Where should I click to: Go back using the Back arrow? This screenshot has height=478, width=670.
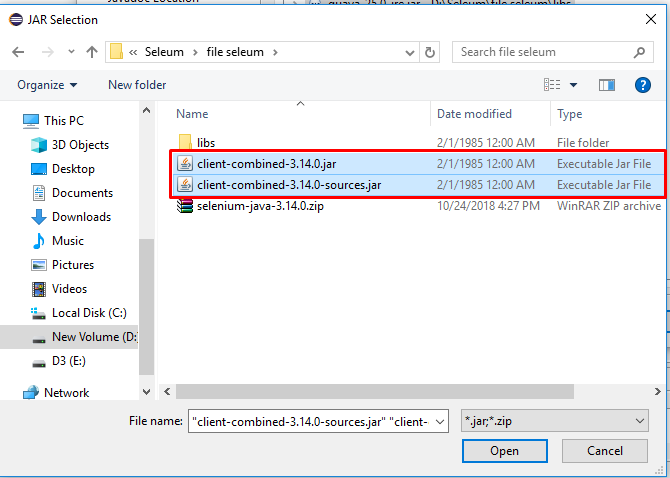pos(18,52)
